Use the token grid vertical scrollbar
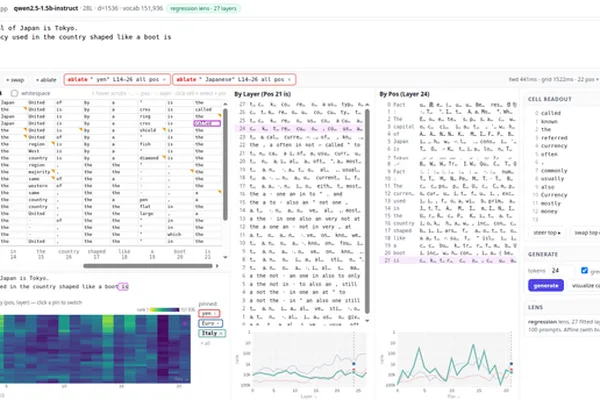This screenshot has height=400, width=600. coord(225,165)
